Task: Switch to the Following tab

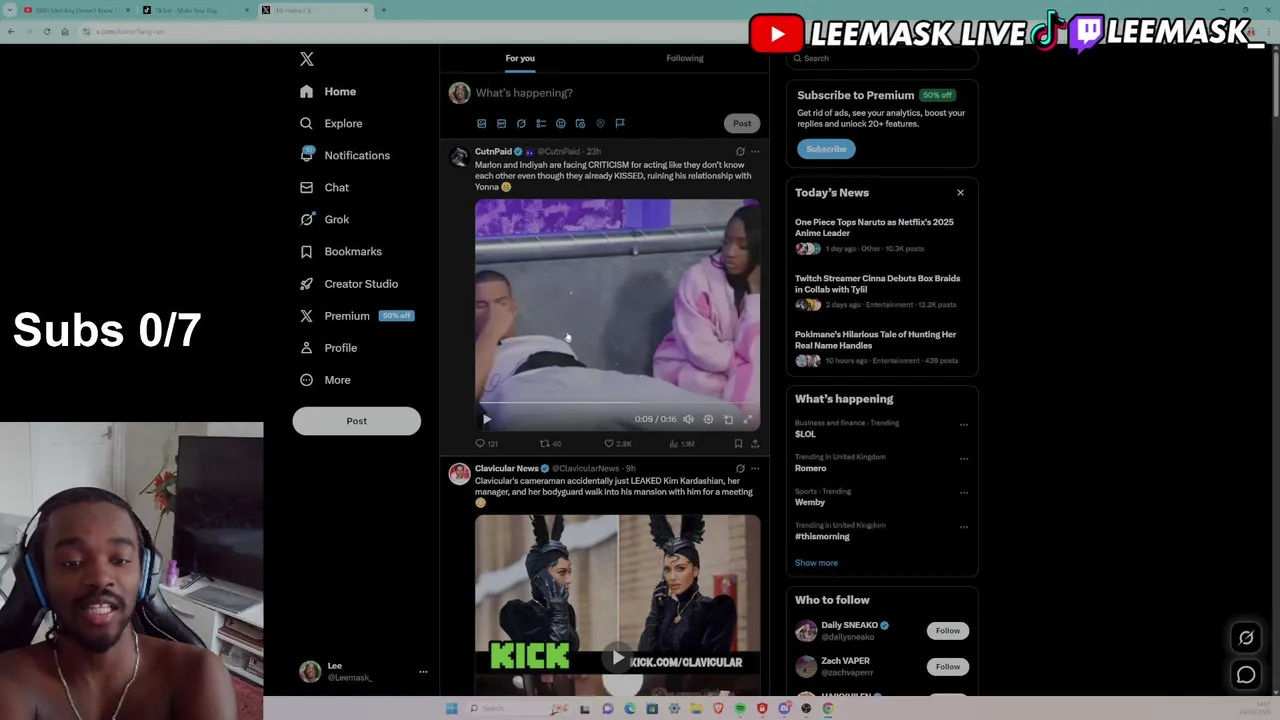Action: [x=685, y=58]
